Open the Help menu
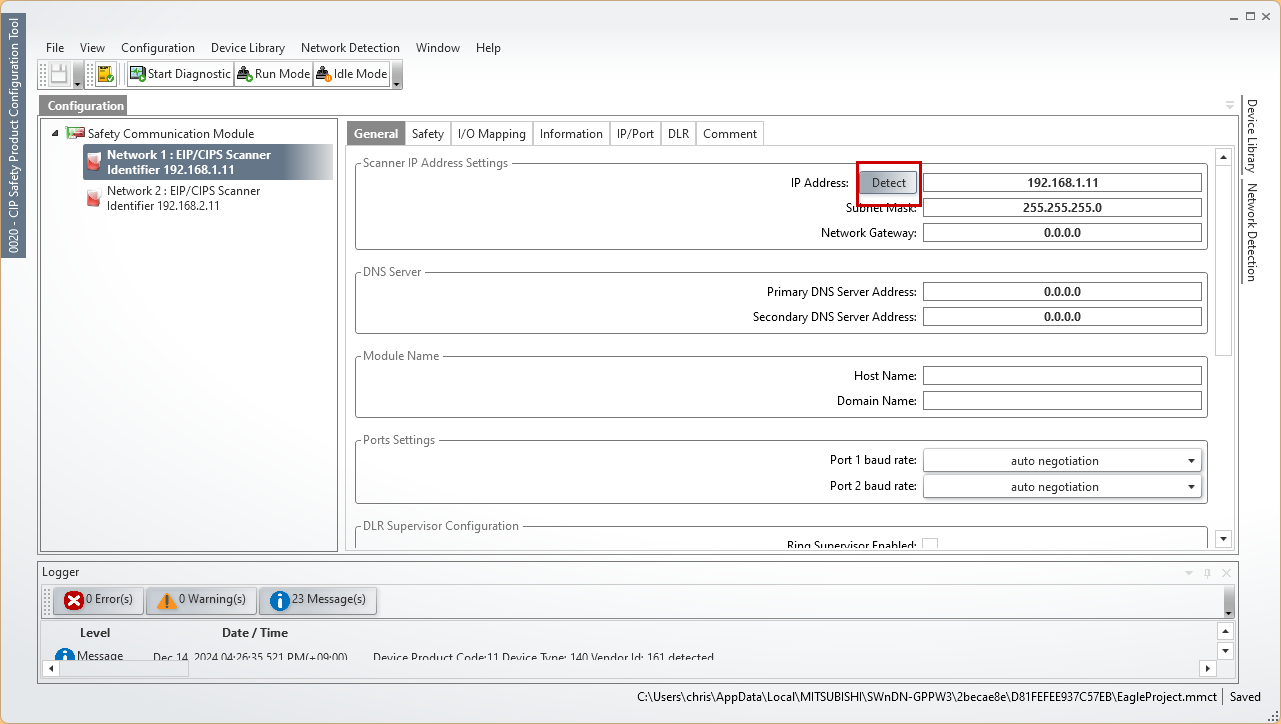 pos(488,47)
